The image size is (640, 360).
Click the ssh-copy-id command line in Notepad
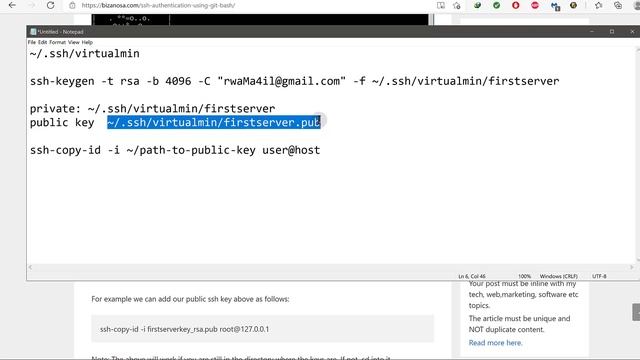[175, 150]
